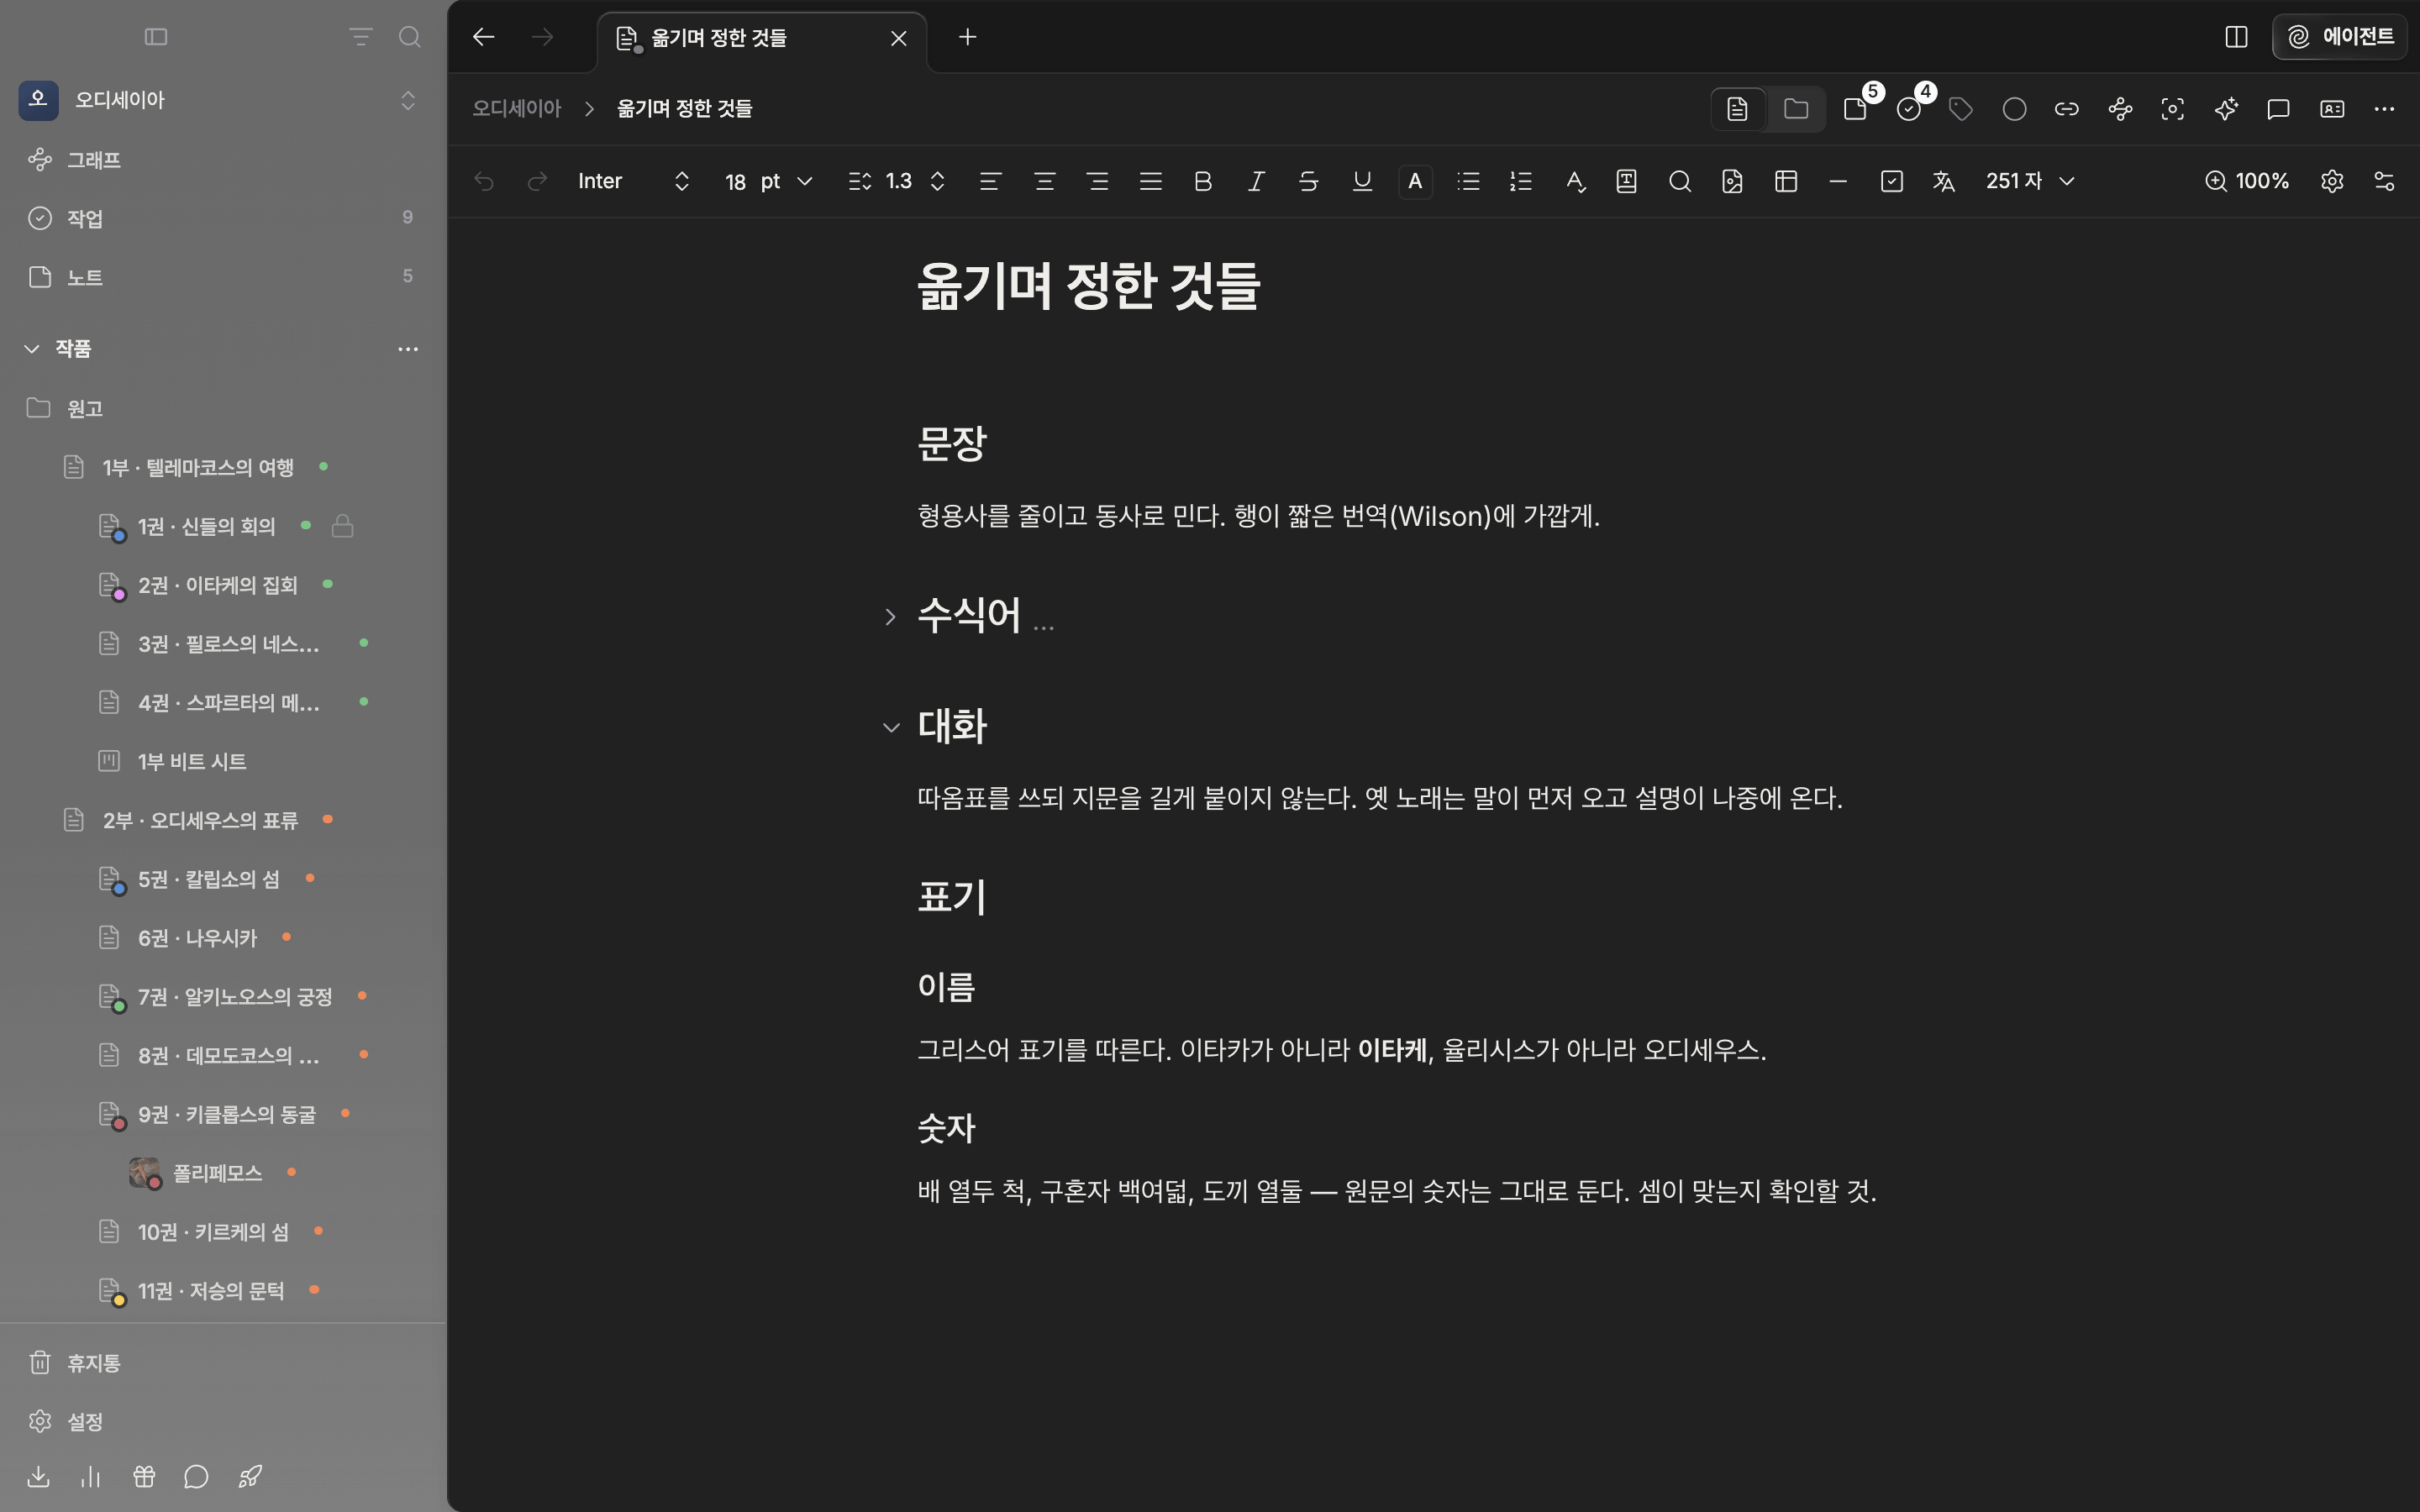Open the text color A button
Screen dimensions: 2420x1512
tap(1415, 181)
